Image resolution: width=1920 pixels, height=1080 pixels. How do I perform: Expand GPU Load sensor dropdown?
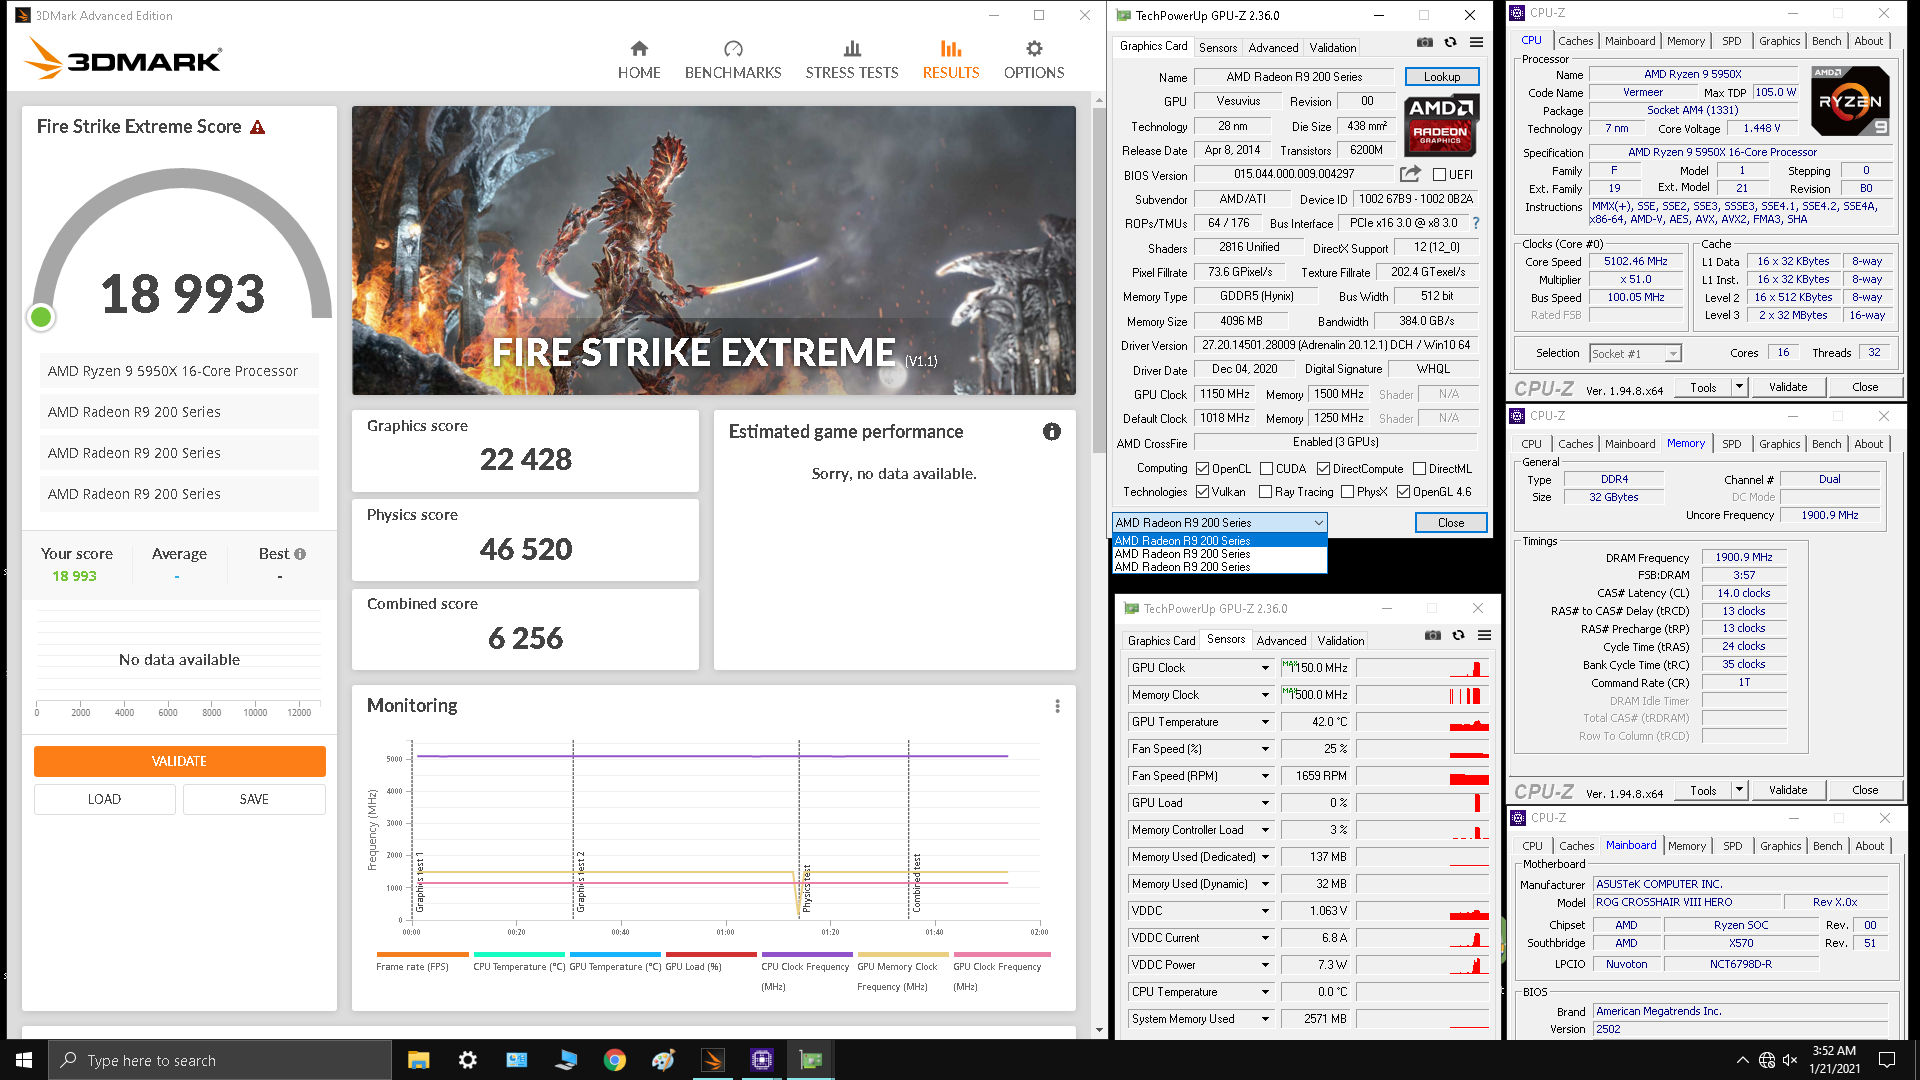click(x=1265, y=803)
